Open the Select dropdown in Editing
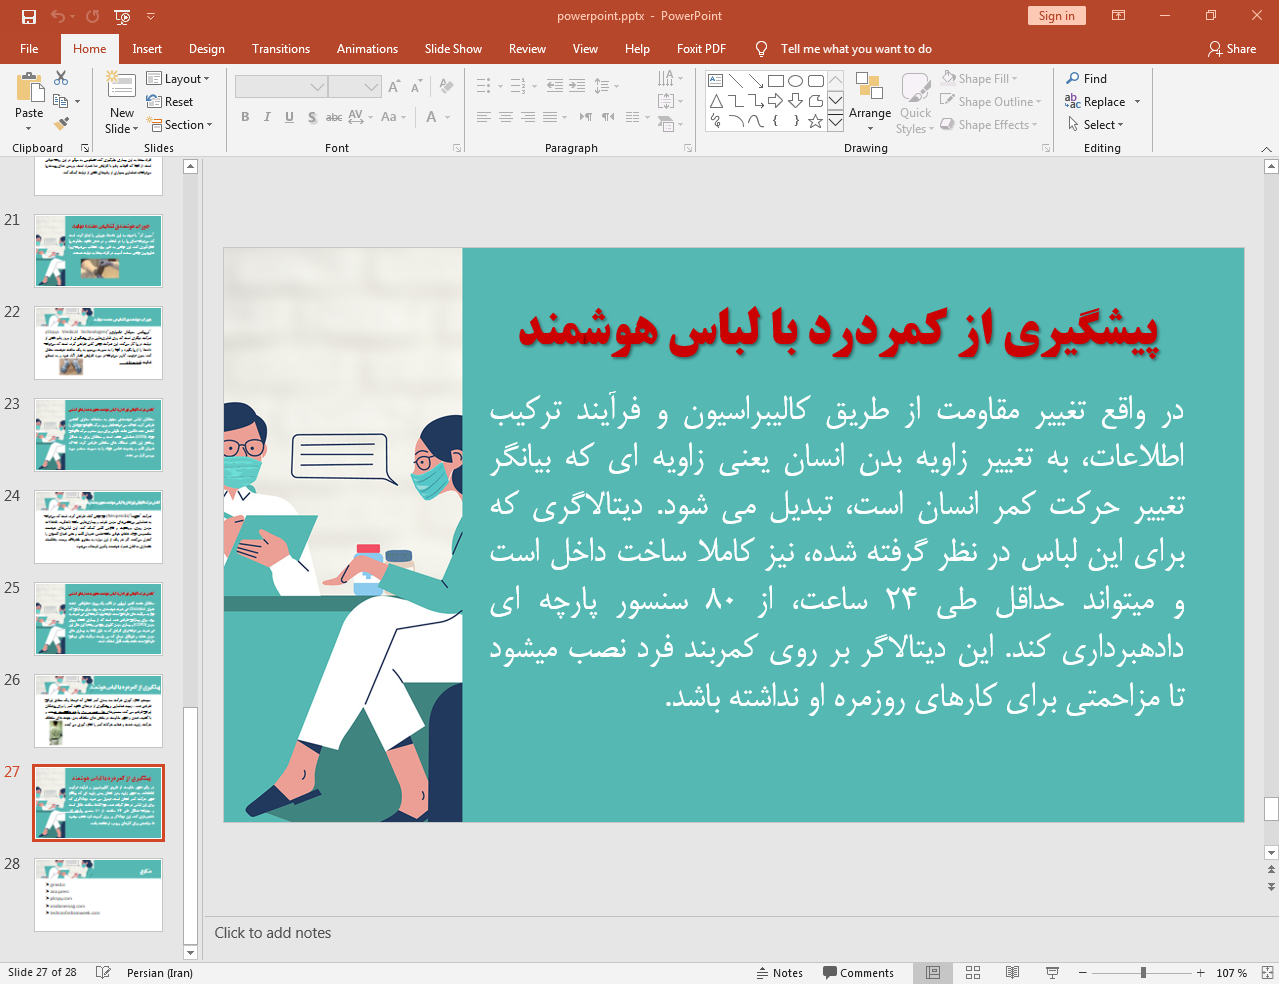The image size is (1279, 984). (1096, 125)
